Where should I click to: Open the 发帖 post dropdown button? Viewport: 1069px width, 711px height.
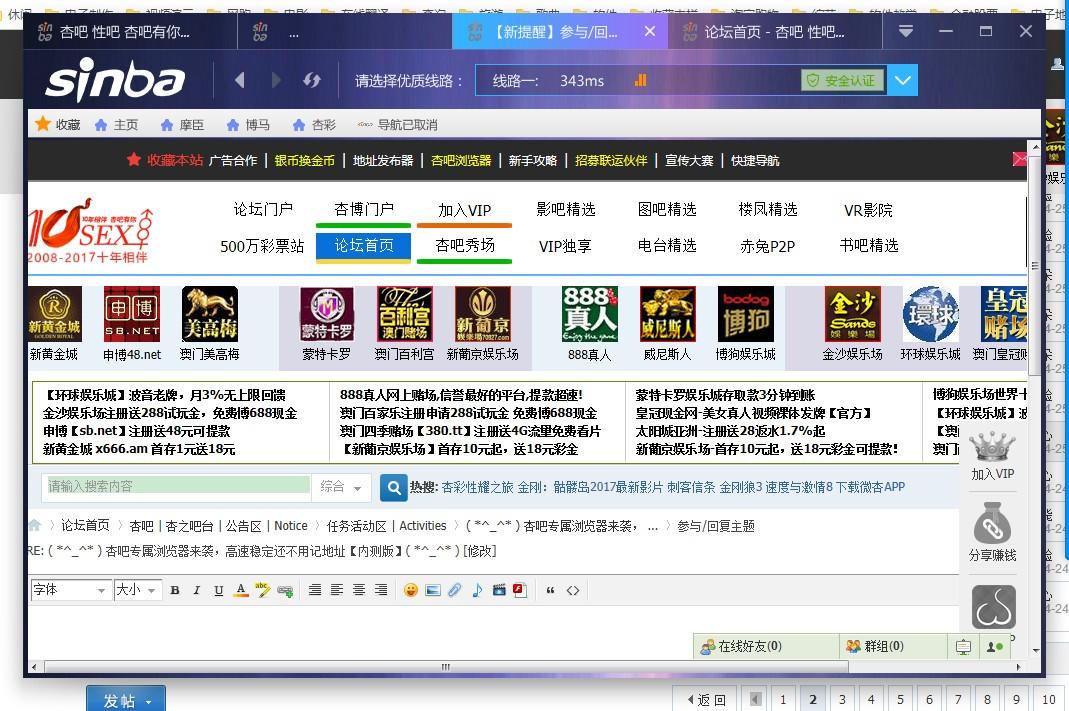pyautogui.click(x=126, y=700)
